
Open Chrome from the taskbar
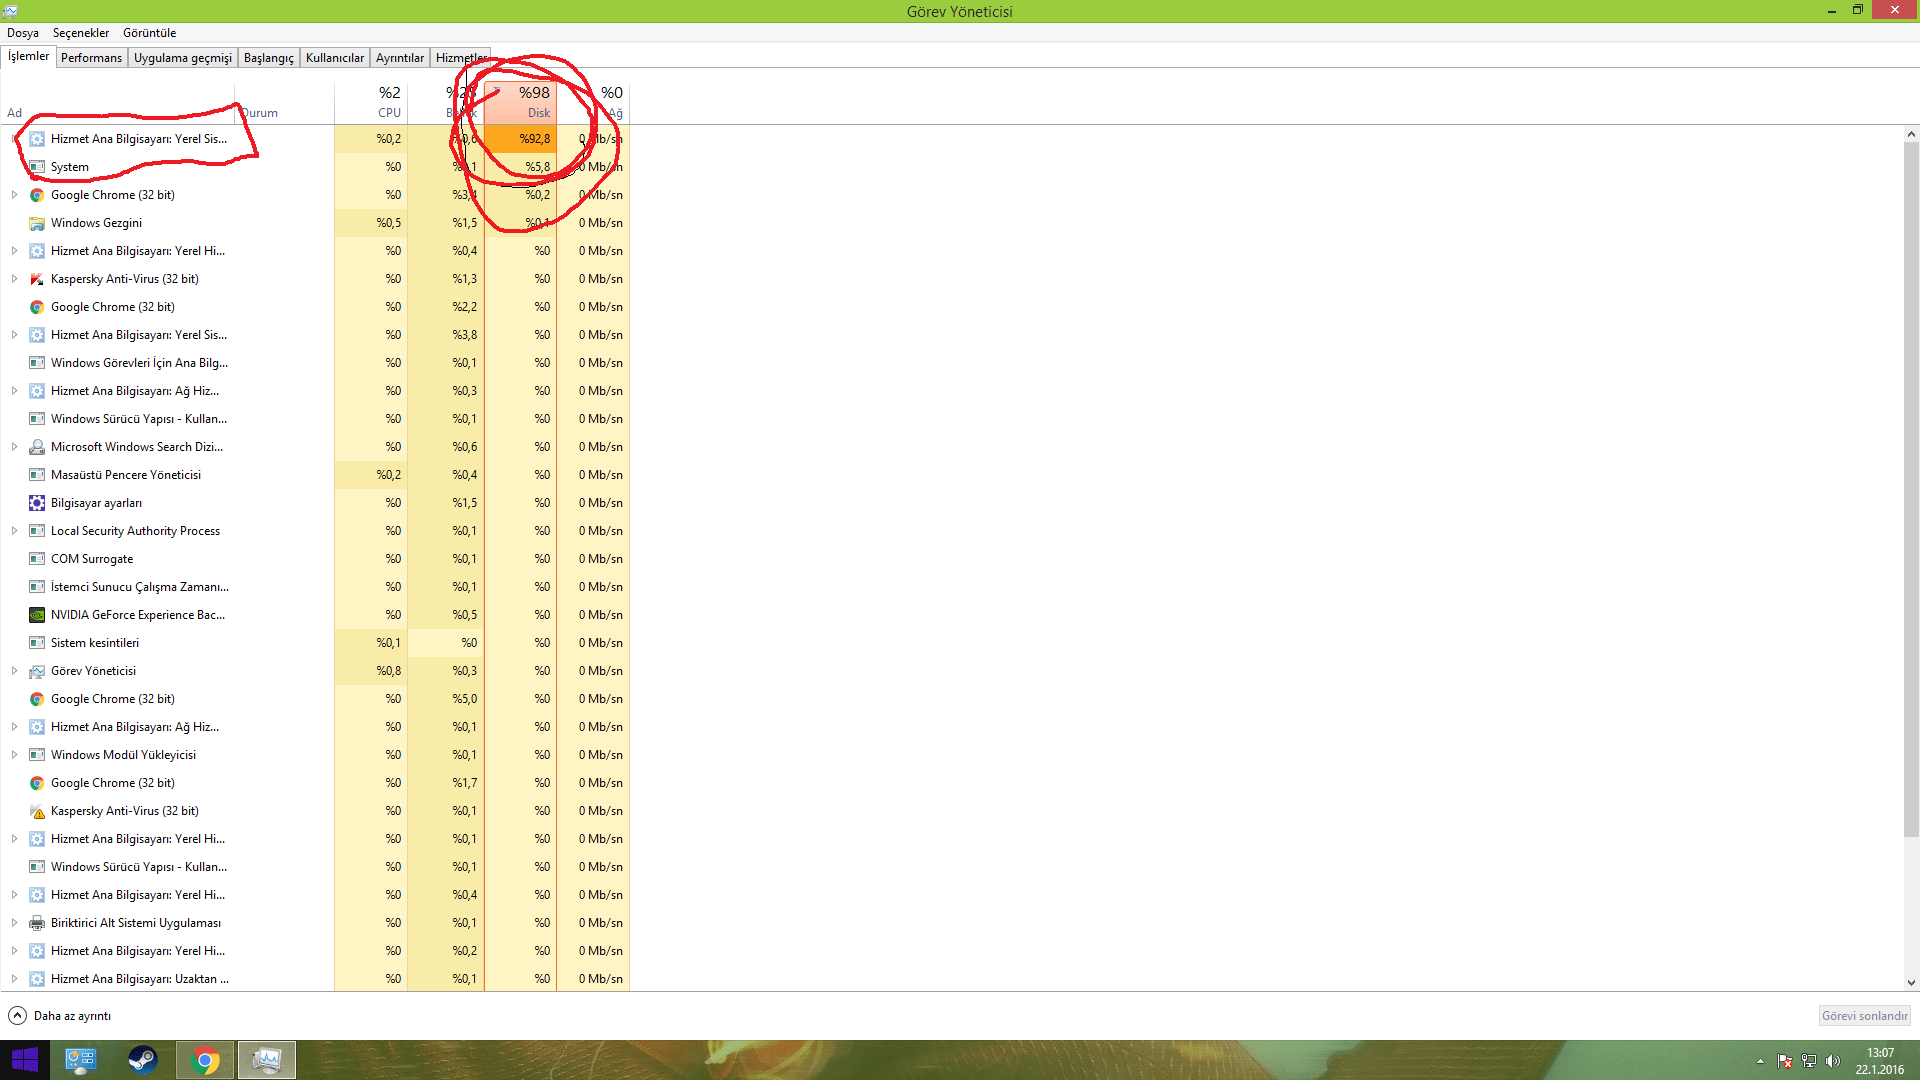coord(205,1060)
